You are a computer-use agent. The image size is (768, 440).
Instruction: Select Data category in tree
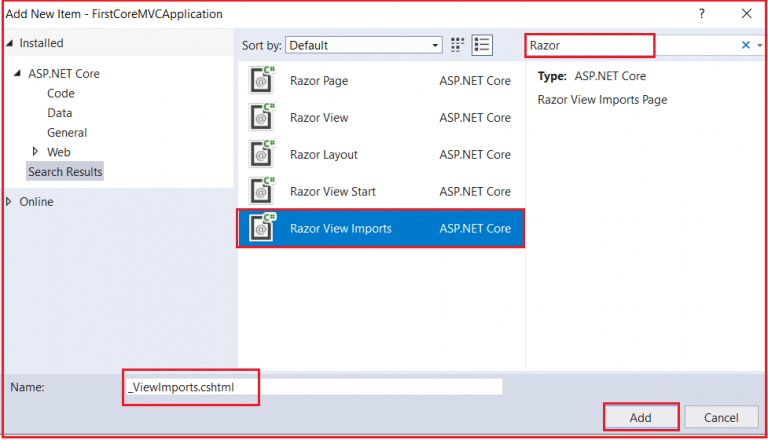(60, 113)
